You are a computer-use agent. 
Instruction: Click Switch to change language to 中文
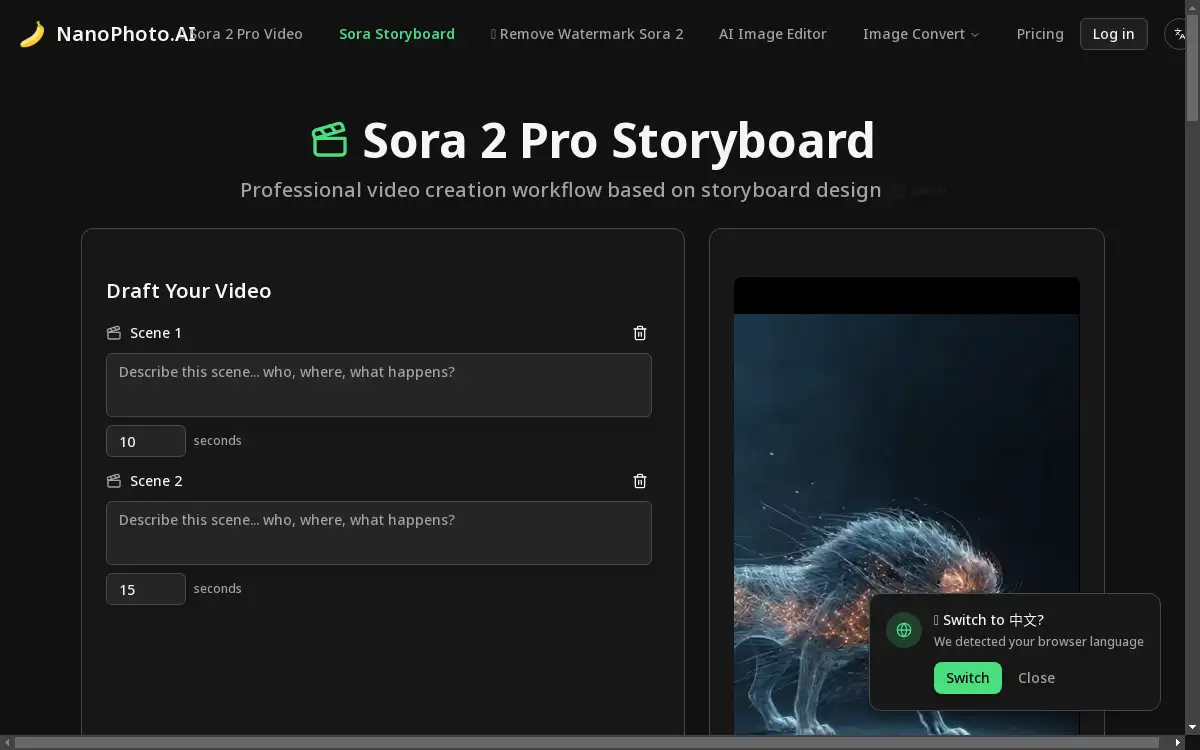[967, 678]
